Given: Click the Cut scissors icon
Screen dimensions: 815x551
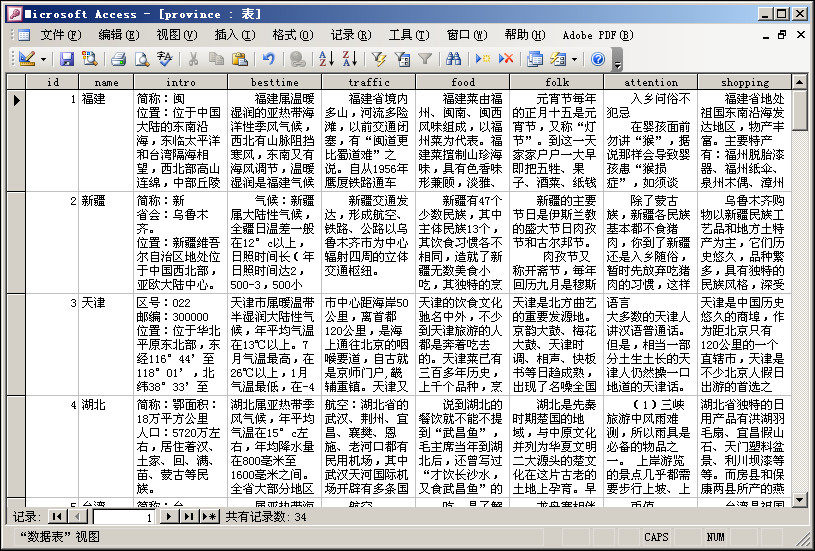Looking at the screenshot, I should [193, 59].
